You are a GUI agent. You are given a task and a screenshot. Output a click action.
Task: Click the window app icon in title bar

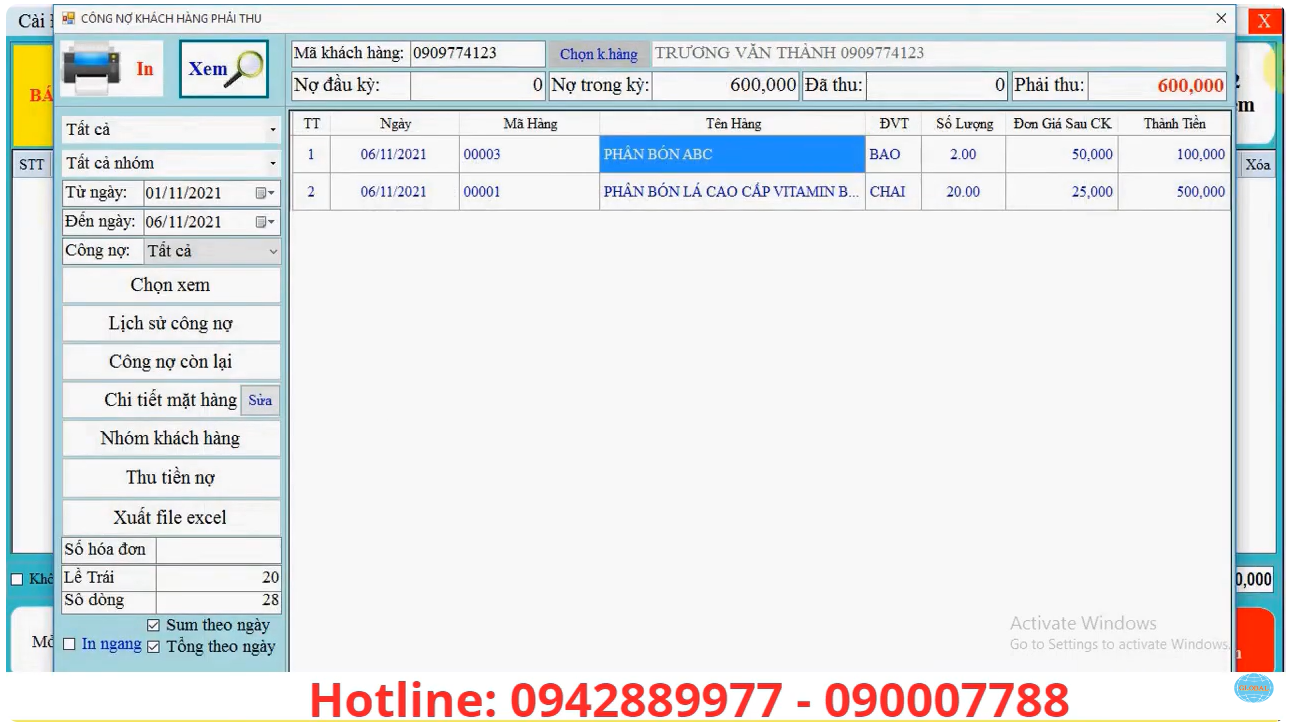[68, 18]
